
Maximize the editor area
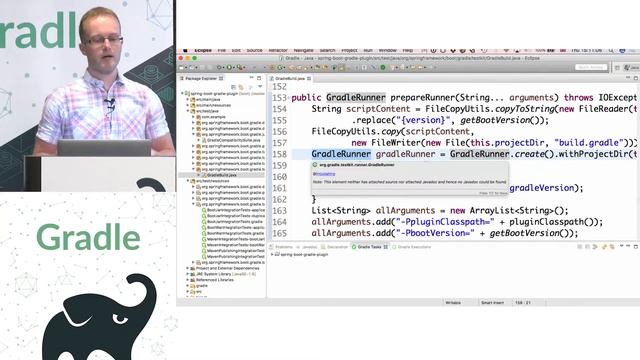click(636, 78)
